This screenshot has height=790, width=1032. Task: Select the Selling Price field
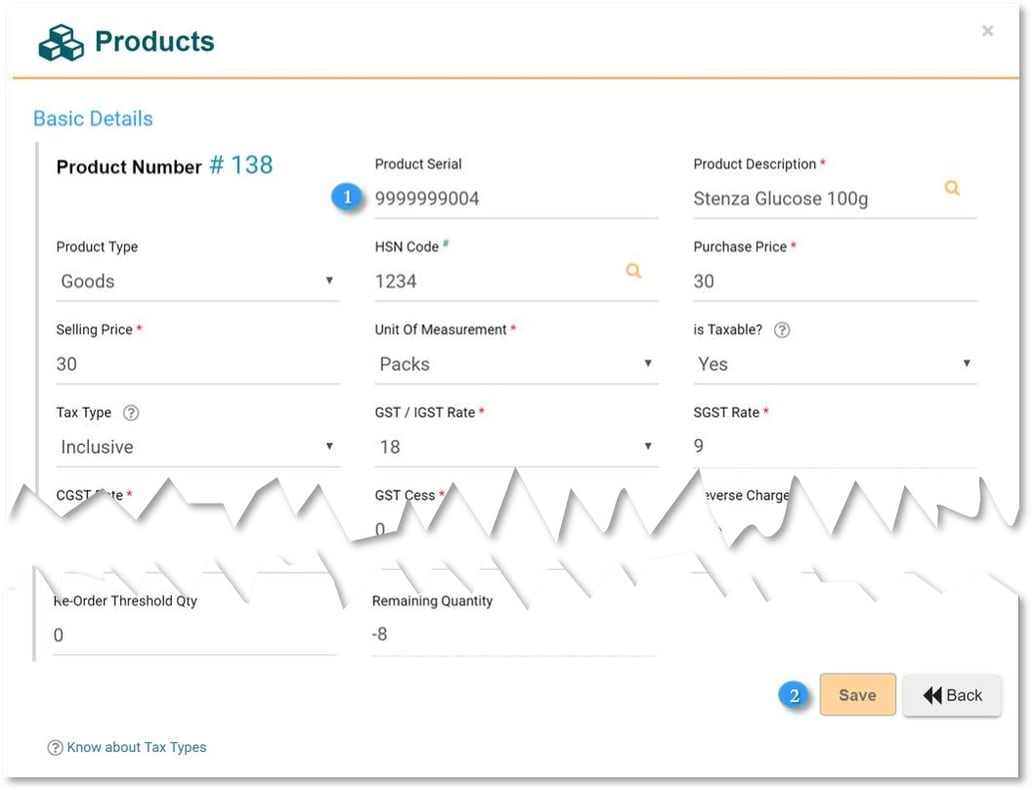(x=197, y=364)
